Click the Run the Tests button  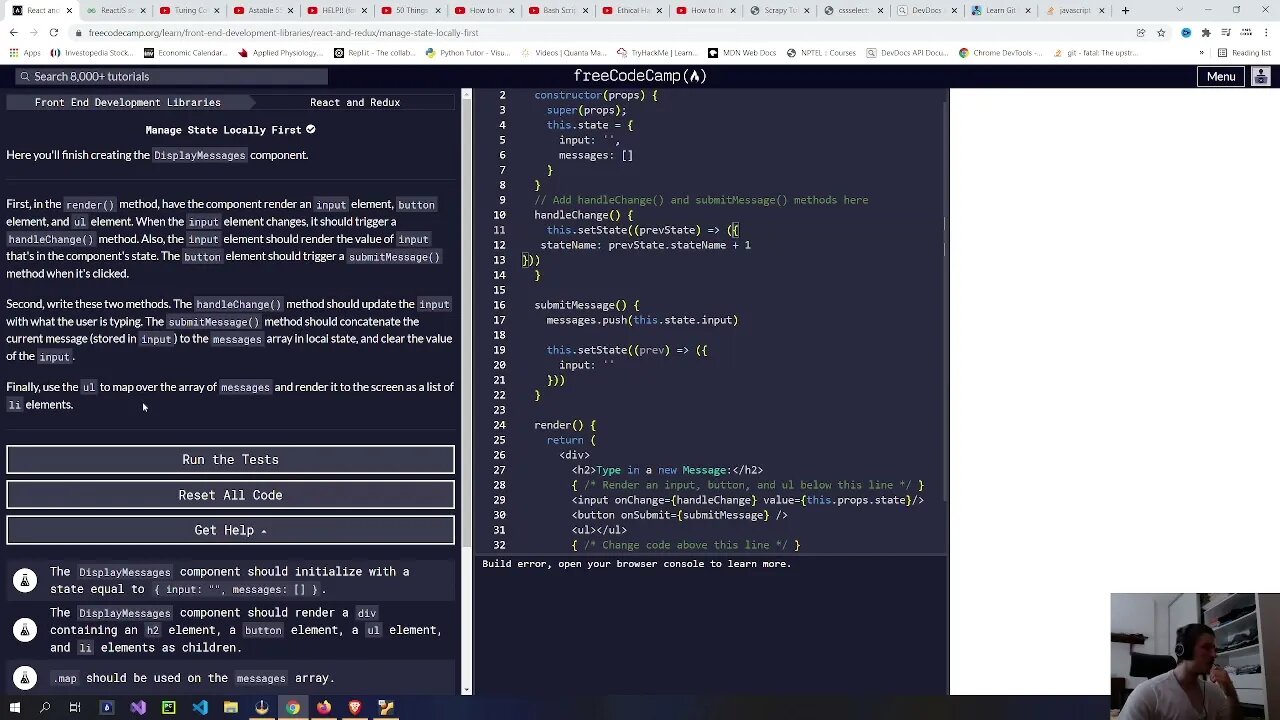[230, 459]
